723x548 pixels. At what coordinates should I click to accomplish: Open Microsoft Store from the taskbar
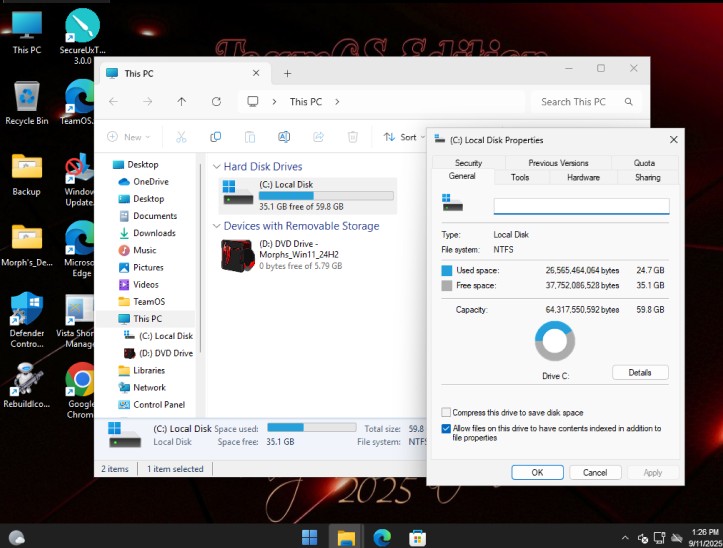[417, 537]
